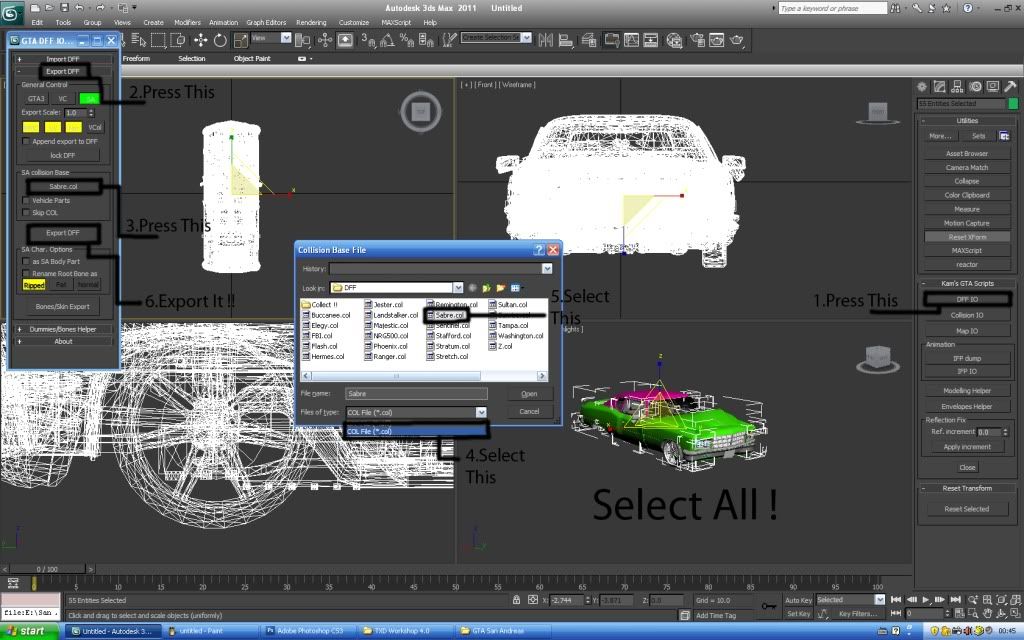
Task: Switch to the Object Paint ribbon tab
Action: (x=252, y=59)
